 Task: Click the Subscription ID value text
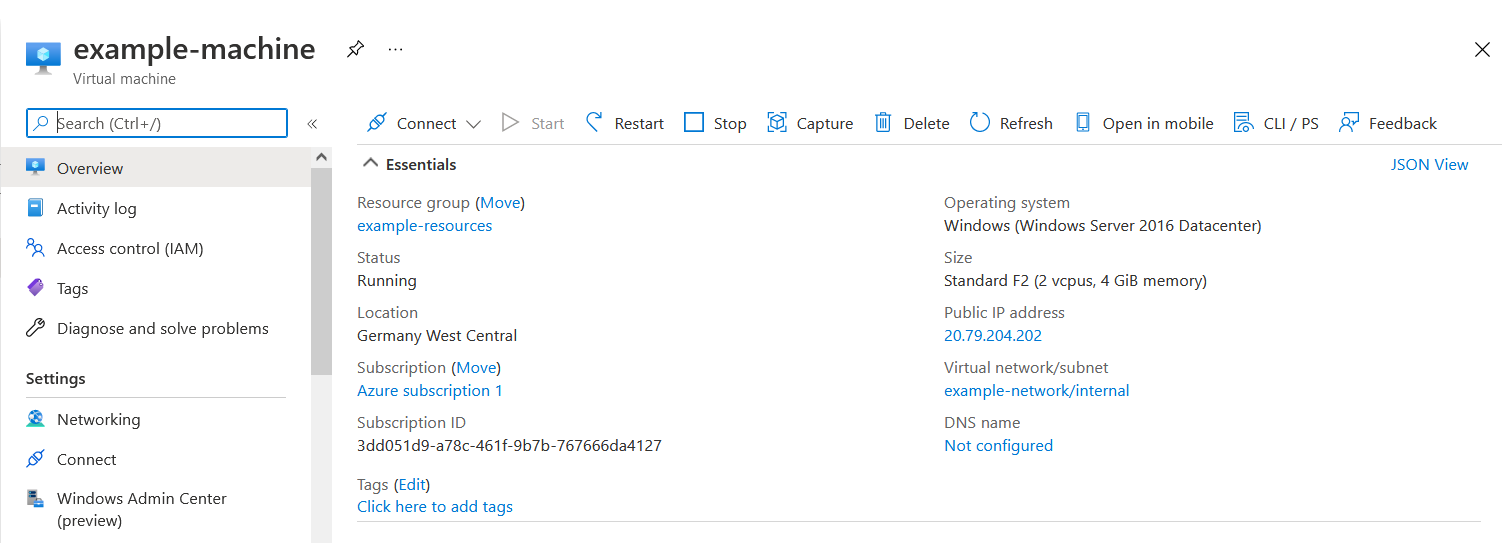509,446
